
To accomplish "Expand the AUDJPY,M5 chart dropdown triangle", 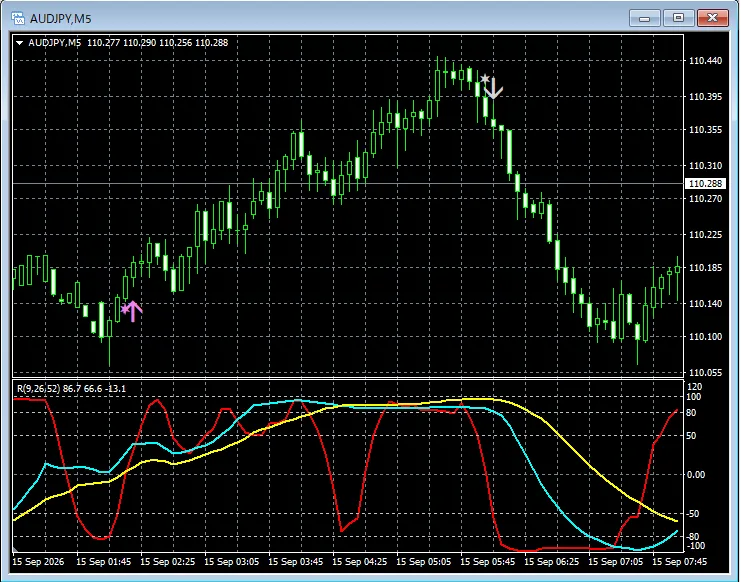I will pos(19,43).
